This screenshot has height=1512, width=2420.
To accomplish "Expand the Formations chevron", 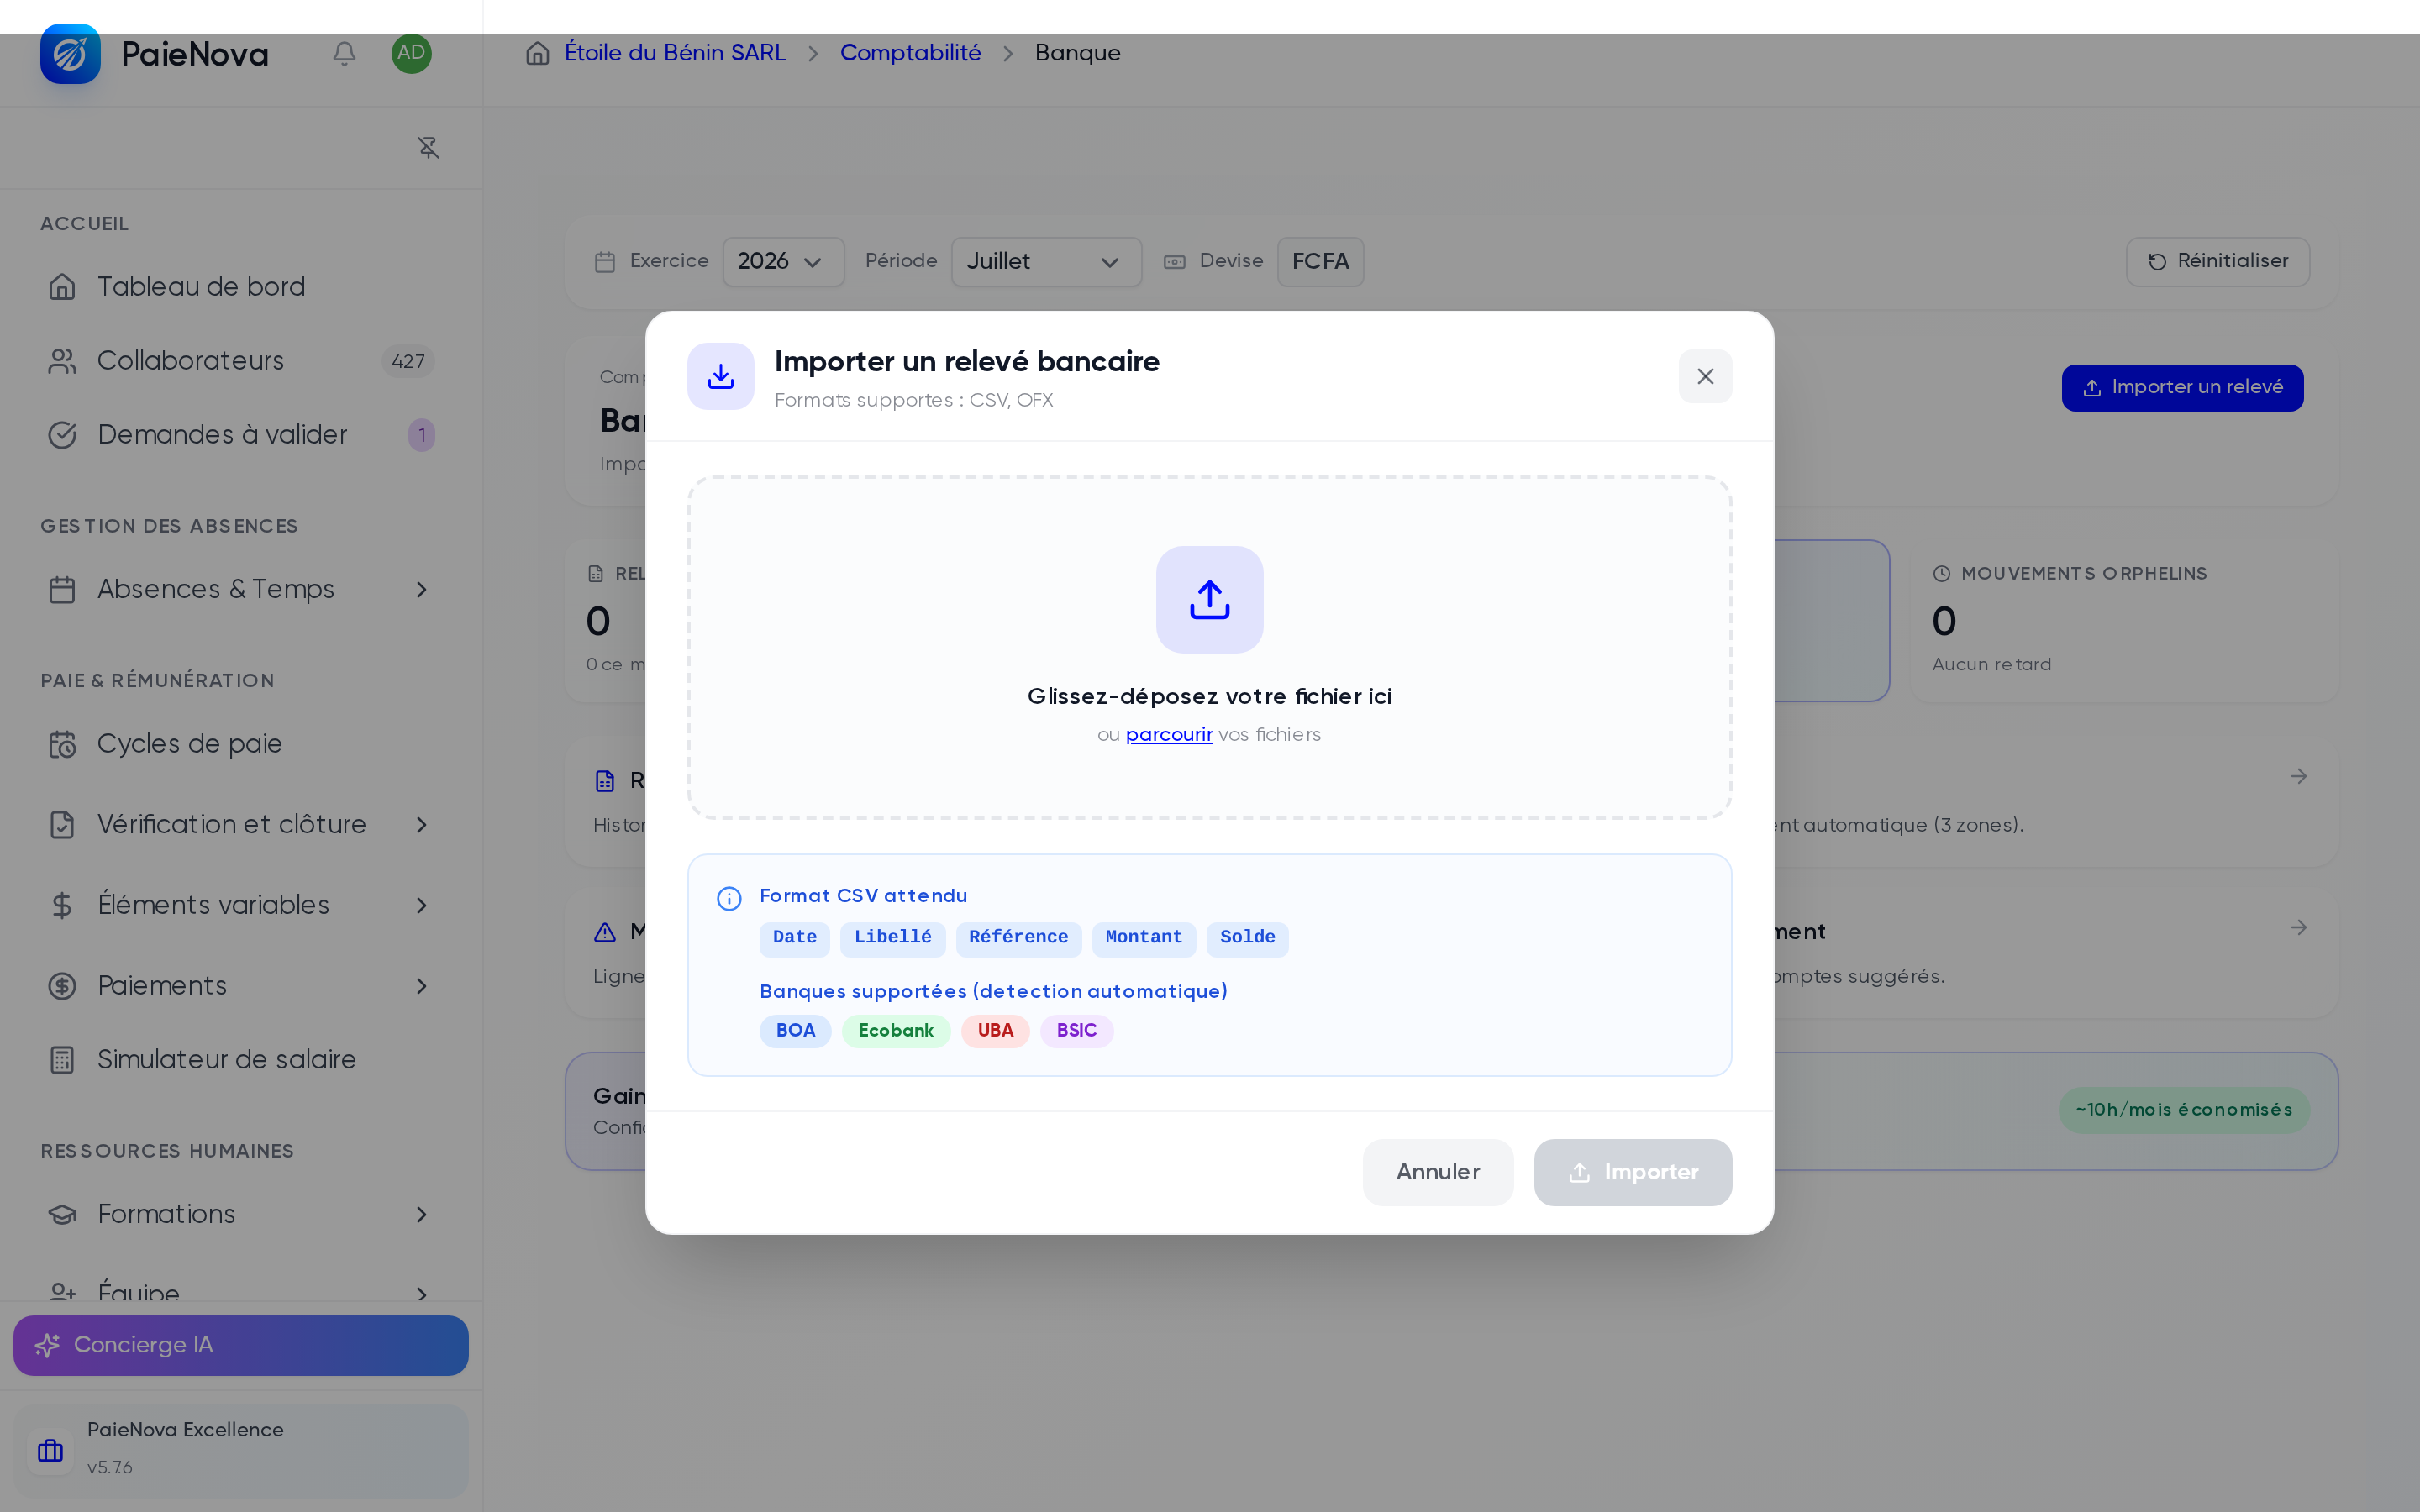I will pos(421,1214).
